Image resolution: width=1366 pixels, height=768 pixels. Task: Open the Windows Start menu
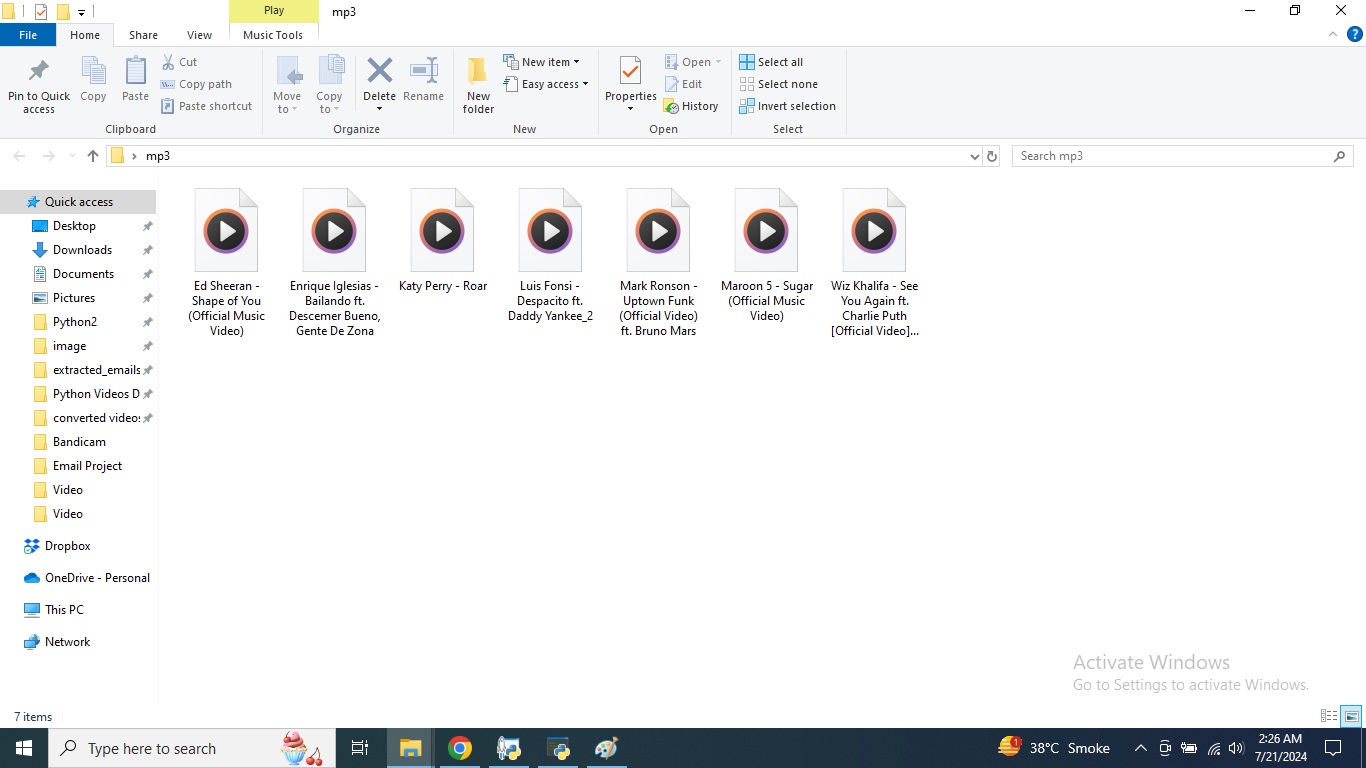[x=24, y=748]
